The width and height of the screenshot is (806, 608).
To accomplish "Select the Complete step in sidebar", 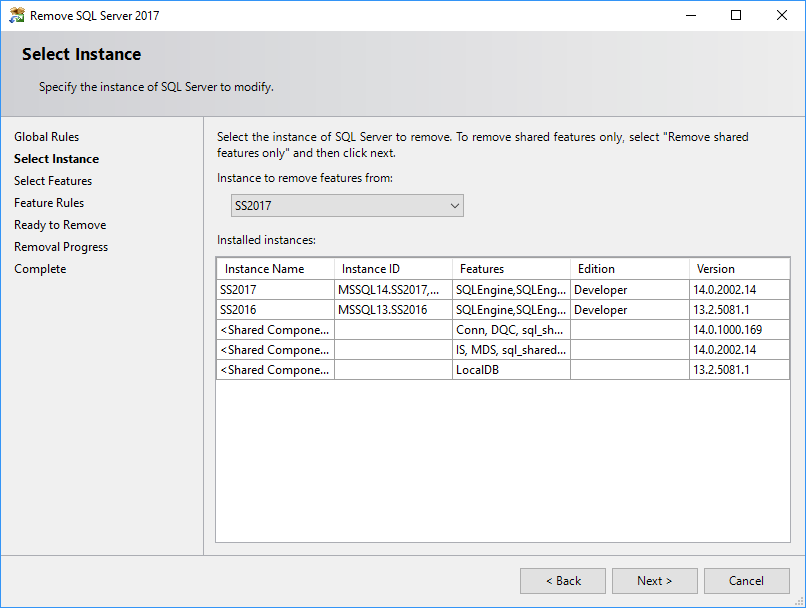I will (x=39, y=268).
